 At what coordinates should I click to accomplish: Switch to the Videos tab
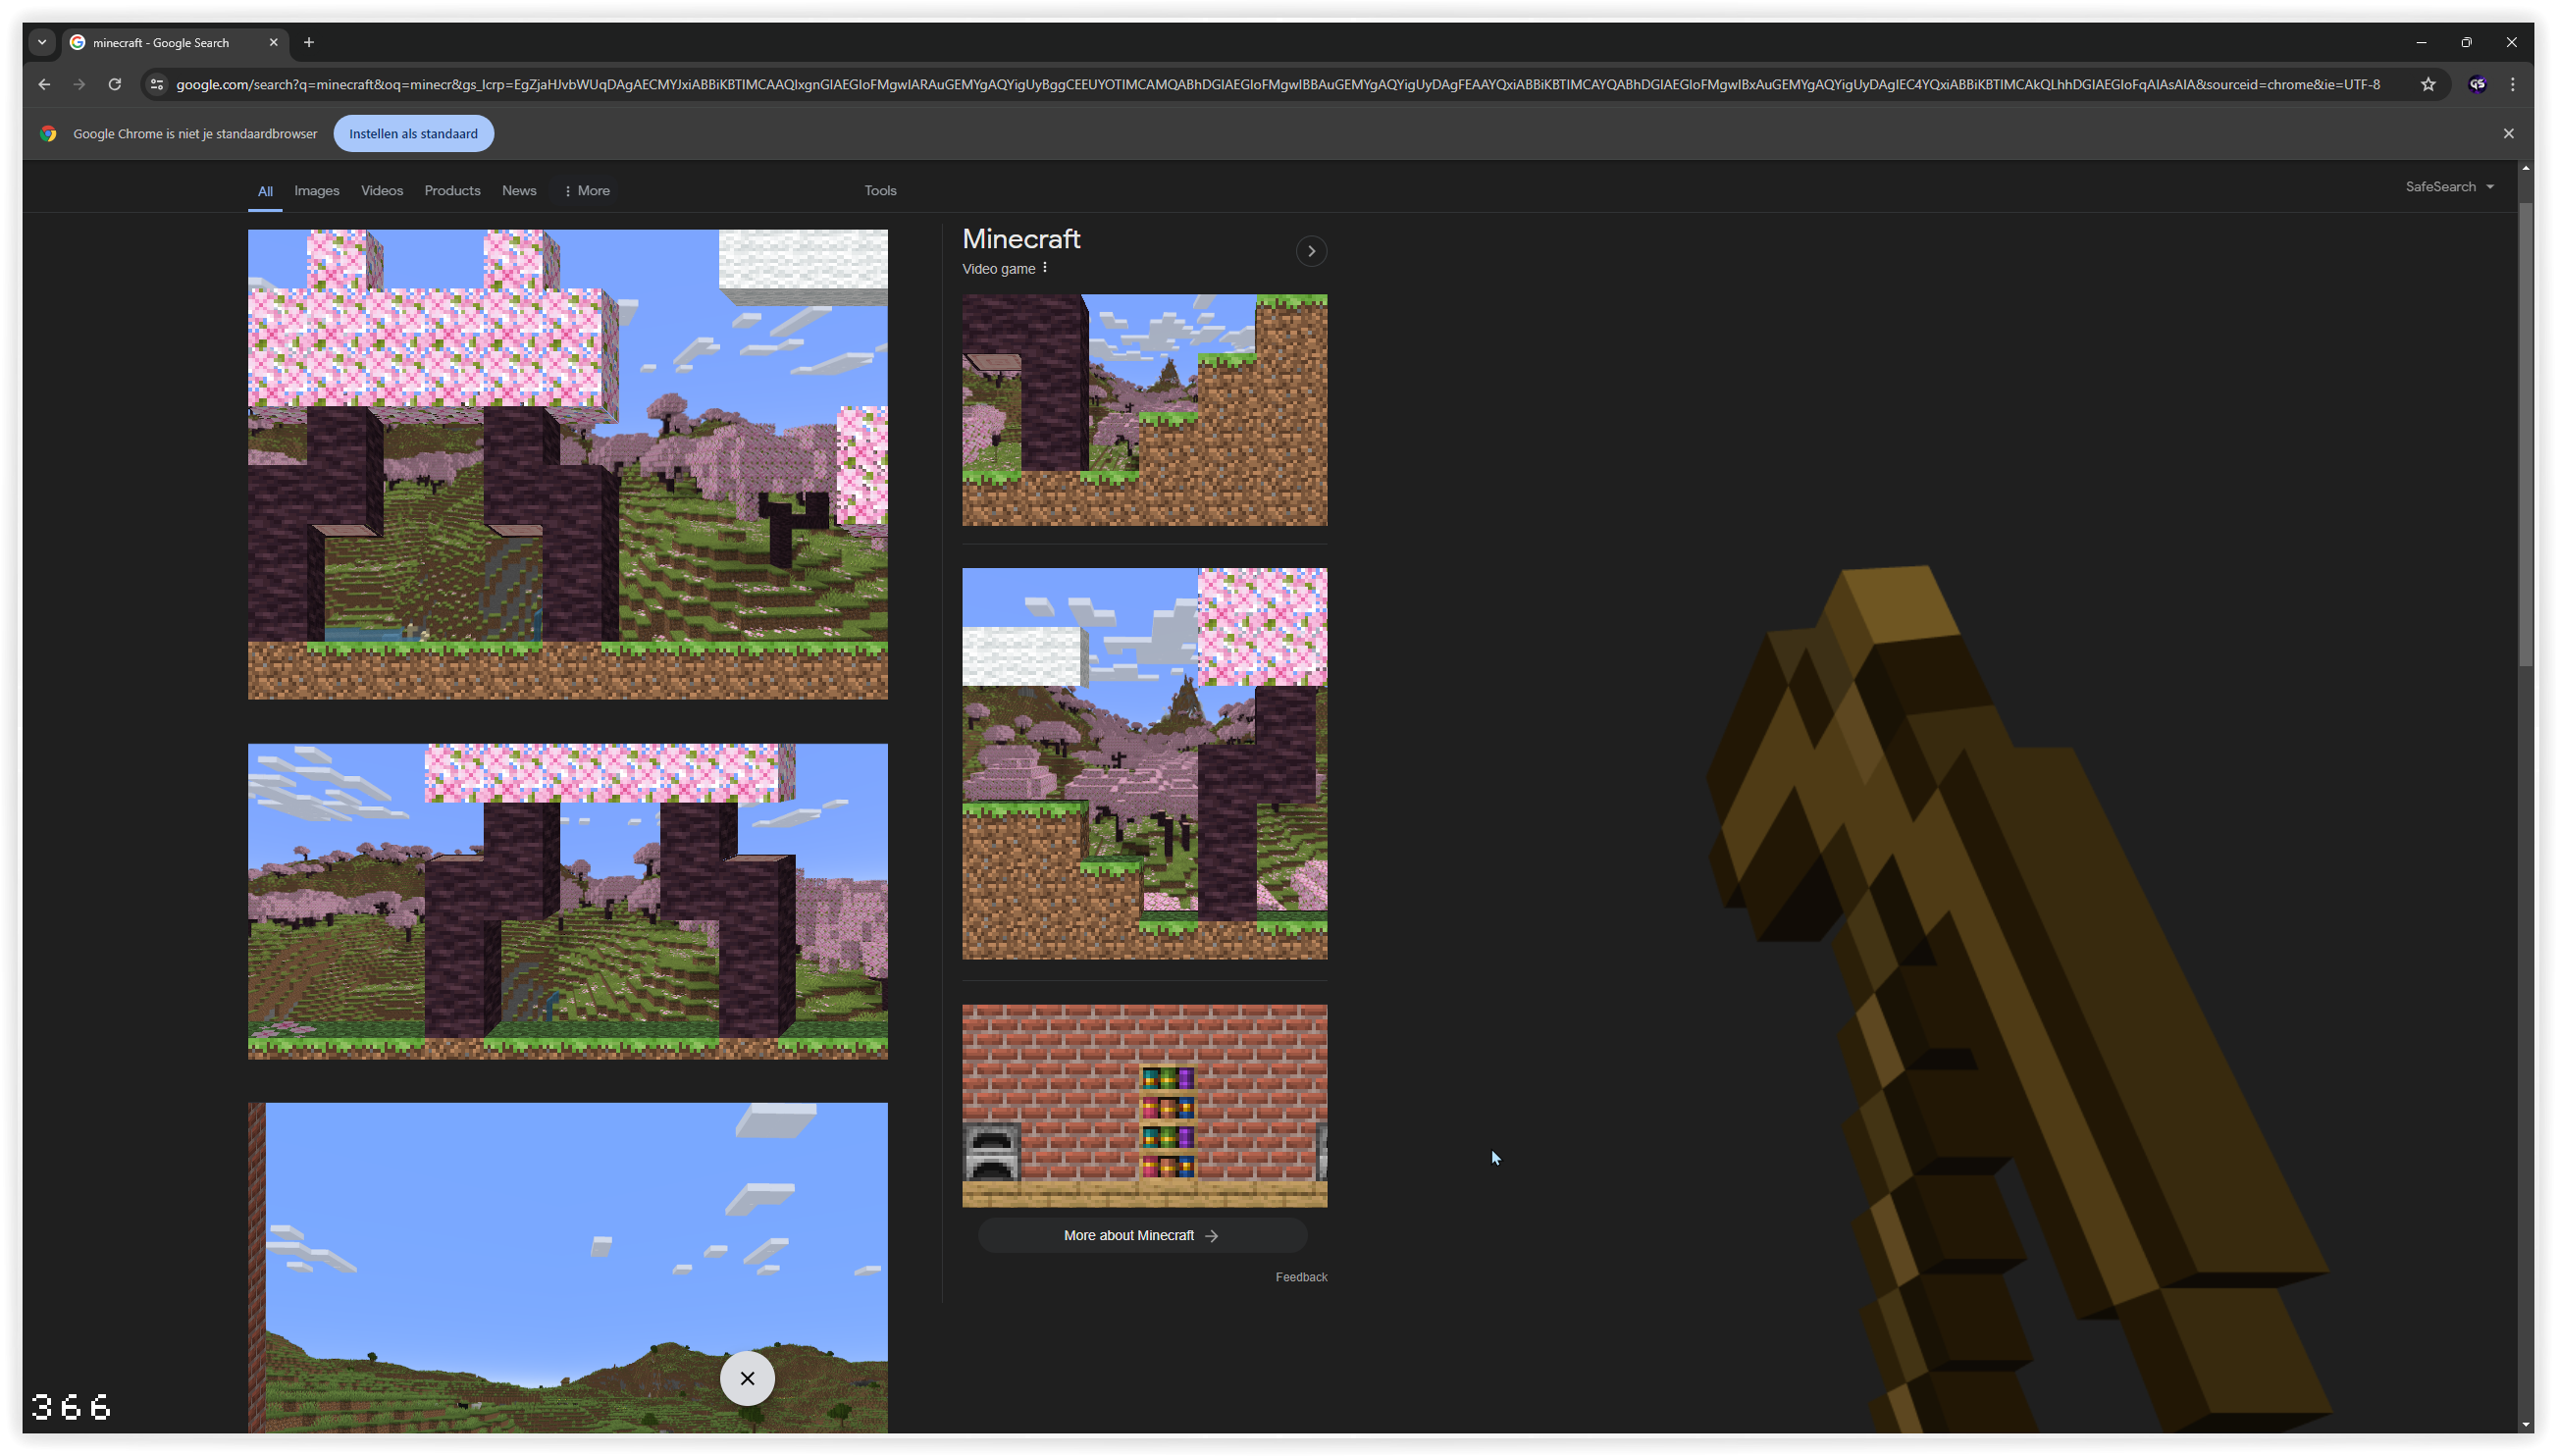[382, 190]
